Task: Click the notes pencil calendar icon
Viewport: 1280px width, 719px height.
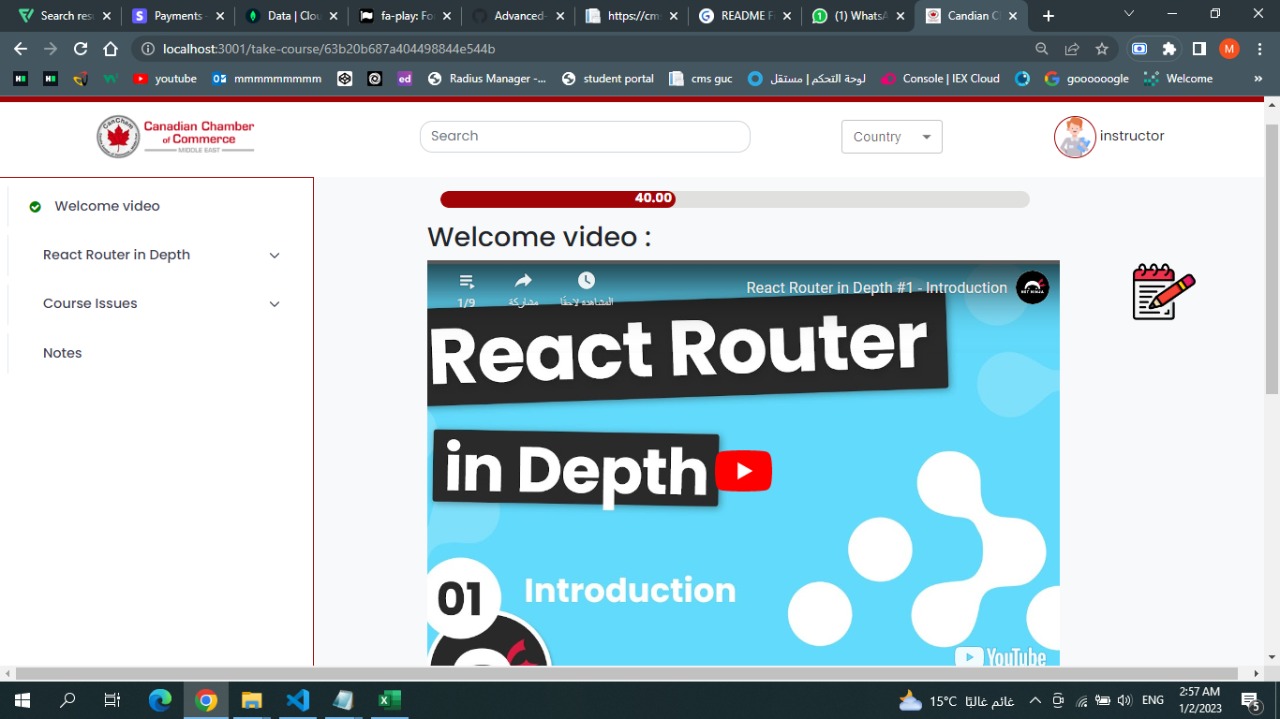Action: coord(1163,292)
